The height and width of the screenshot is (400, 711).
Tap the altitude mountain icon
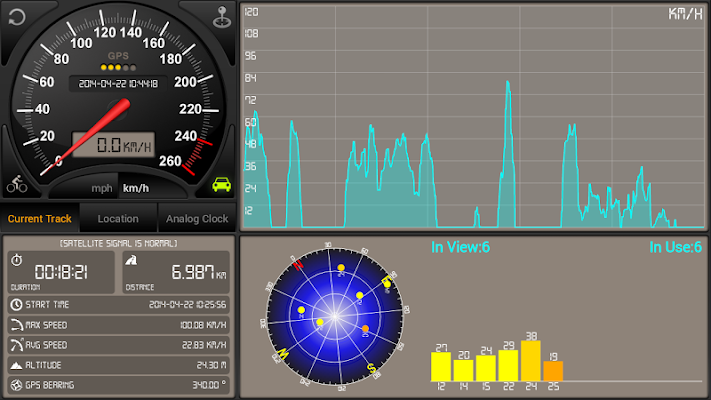point(16,365)
